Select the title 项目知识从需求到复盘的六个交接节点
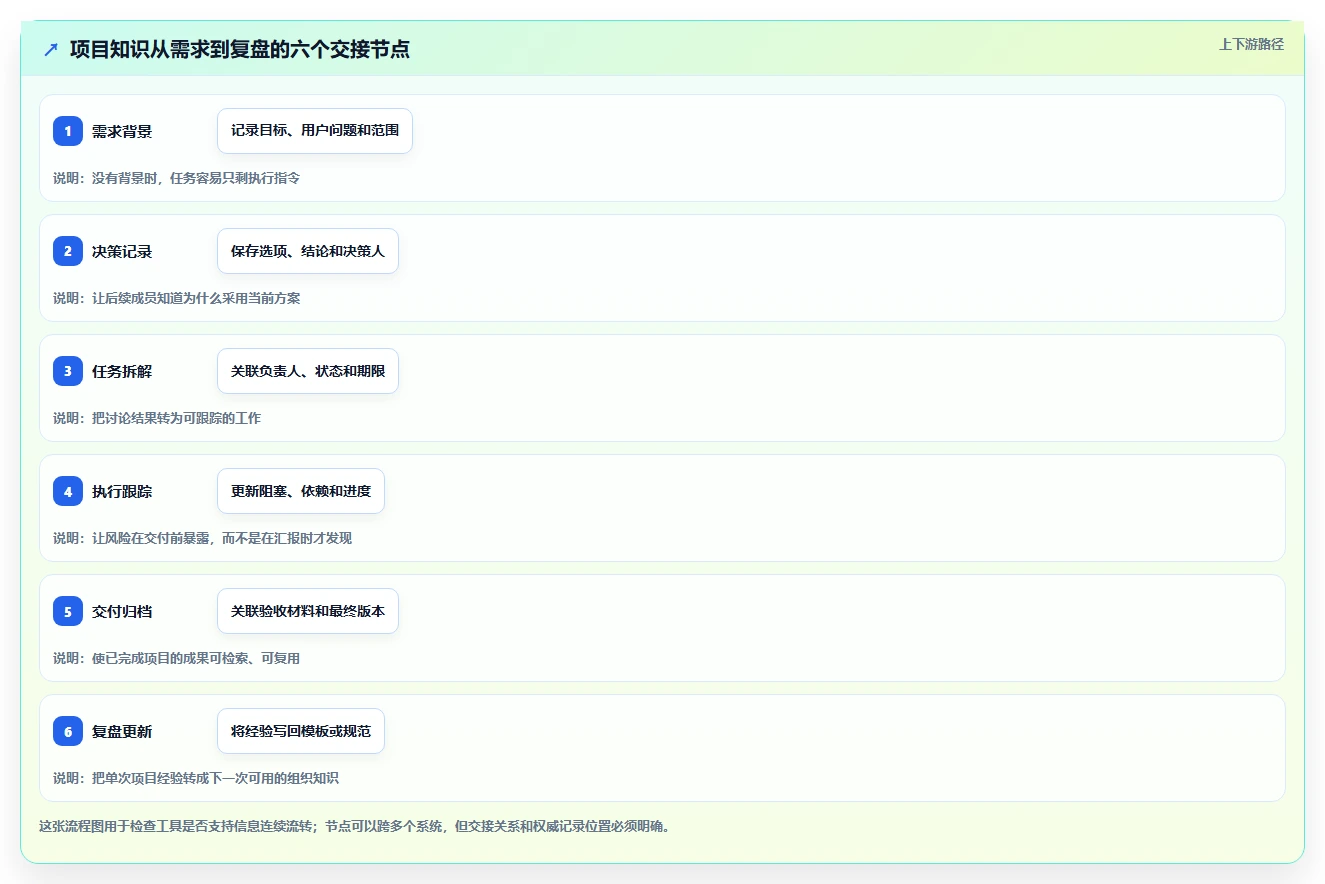The image size is (1325, 884). (x=240, y=49)
